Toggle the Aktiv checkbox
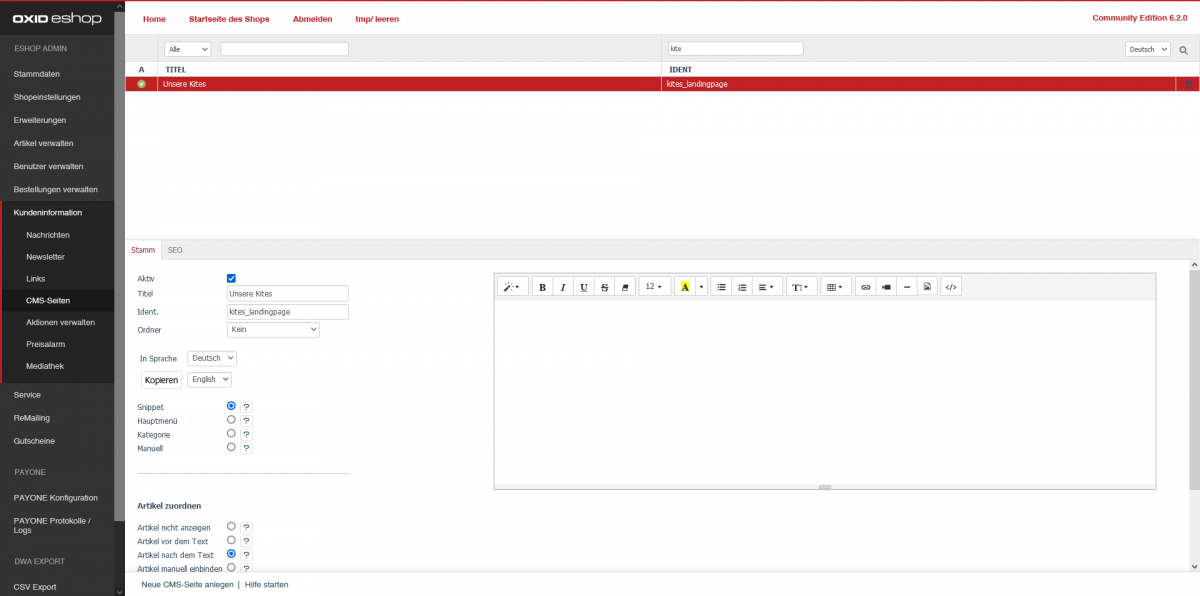This screenshot has width=1200, height=596. click(x=232, y=278)
